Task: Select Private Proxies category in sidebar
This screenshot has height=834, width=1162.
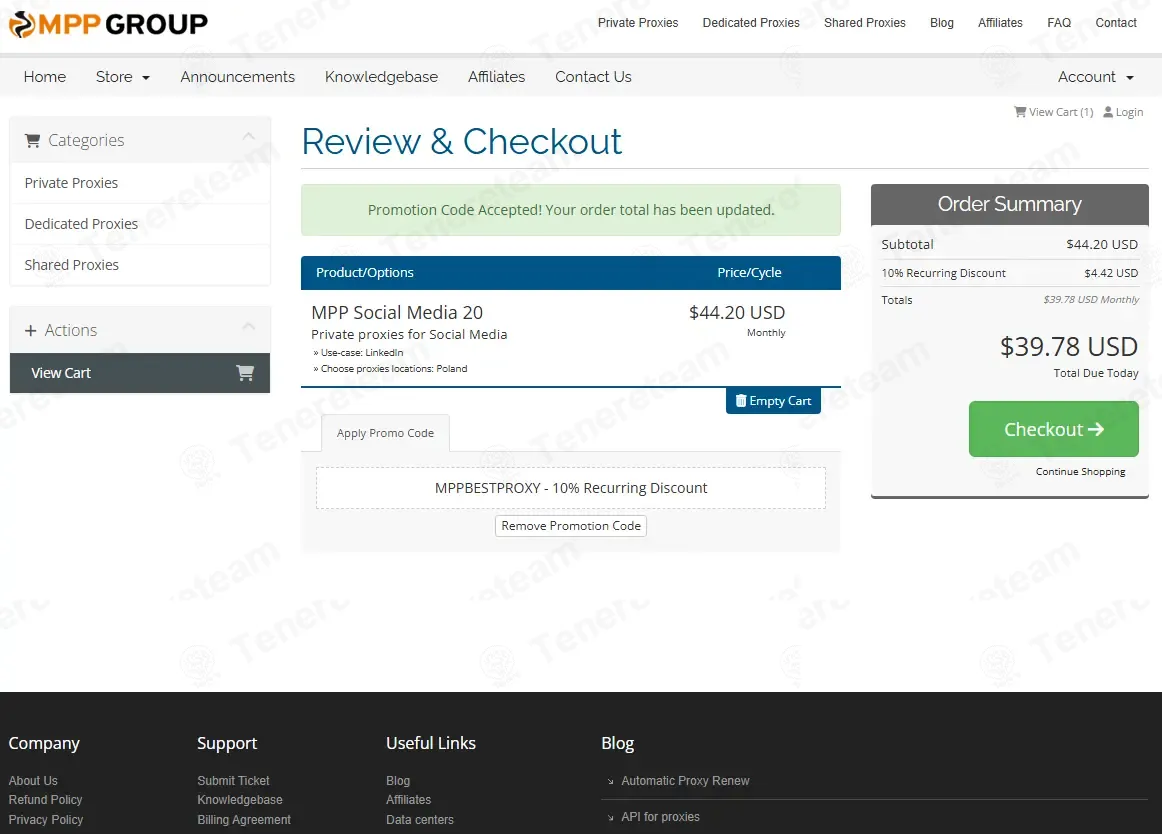Action: point(140,183)
